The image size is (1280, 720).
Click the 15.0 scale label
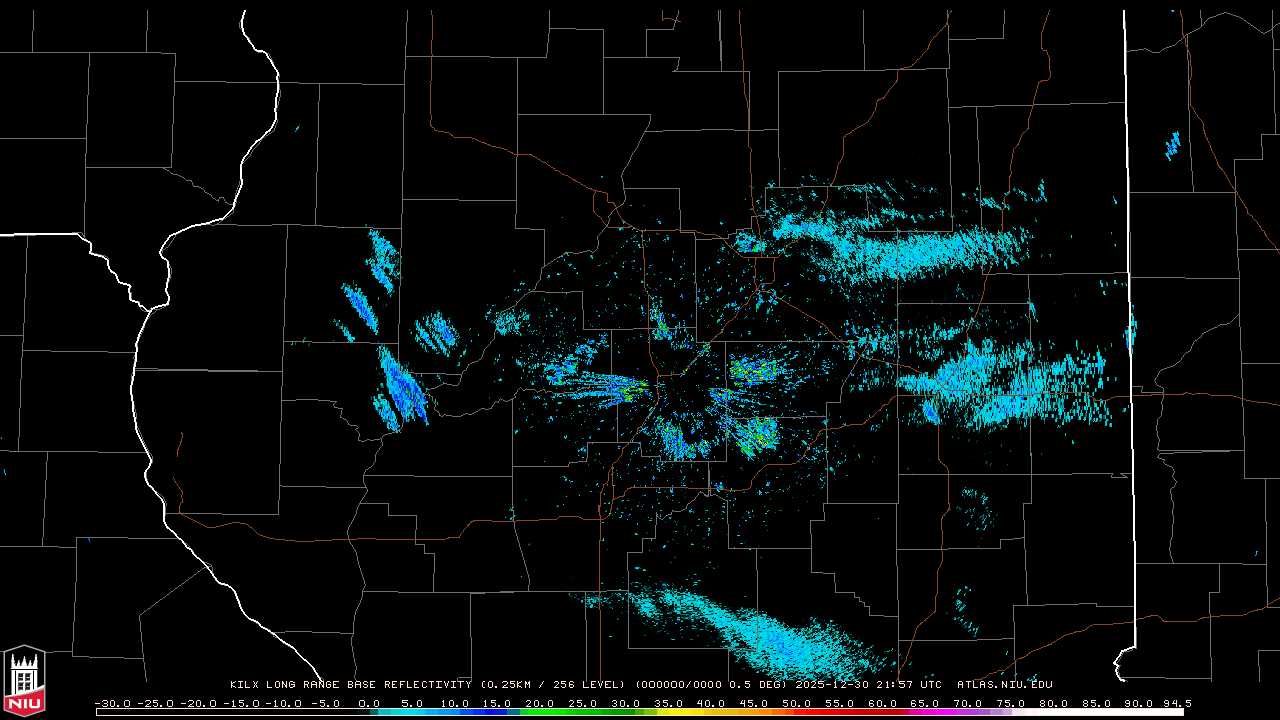tap(497, 703)
